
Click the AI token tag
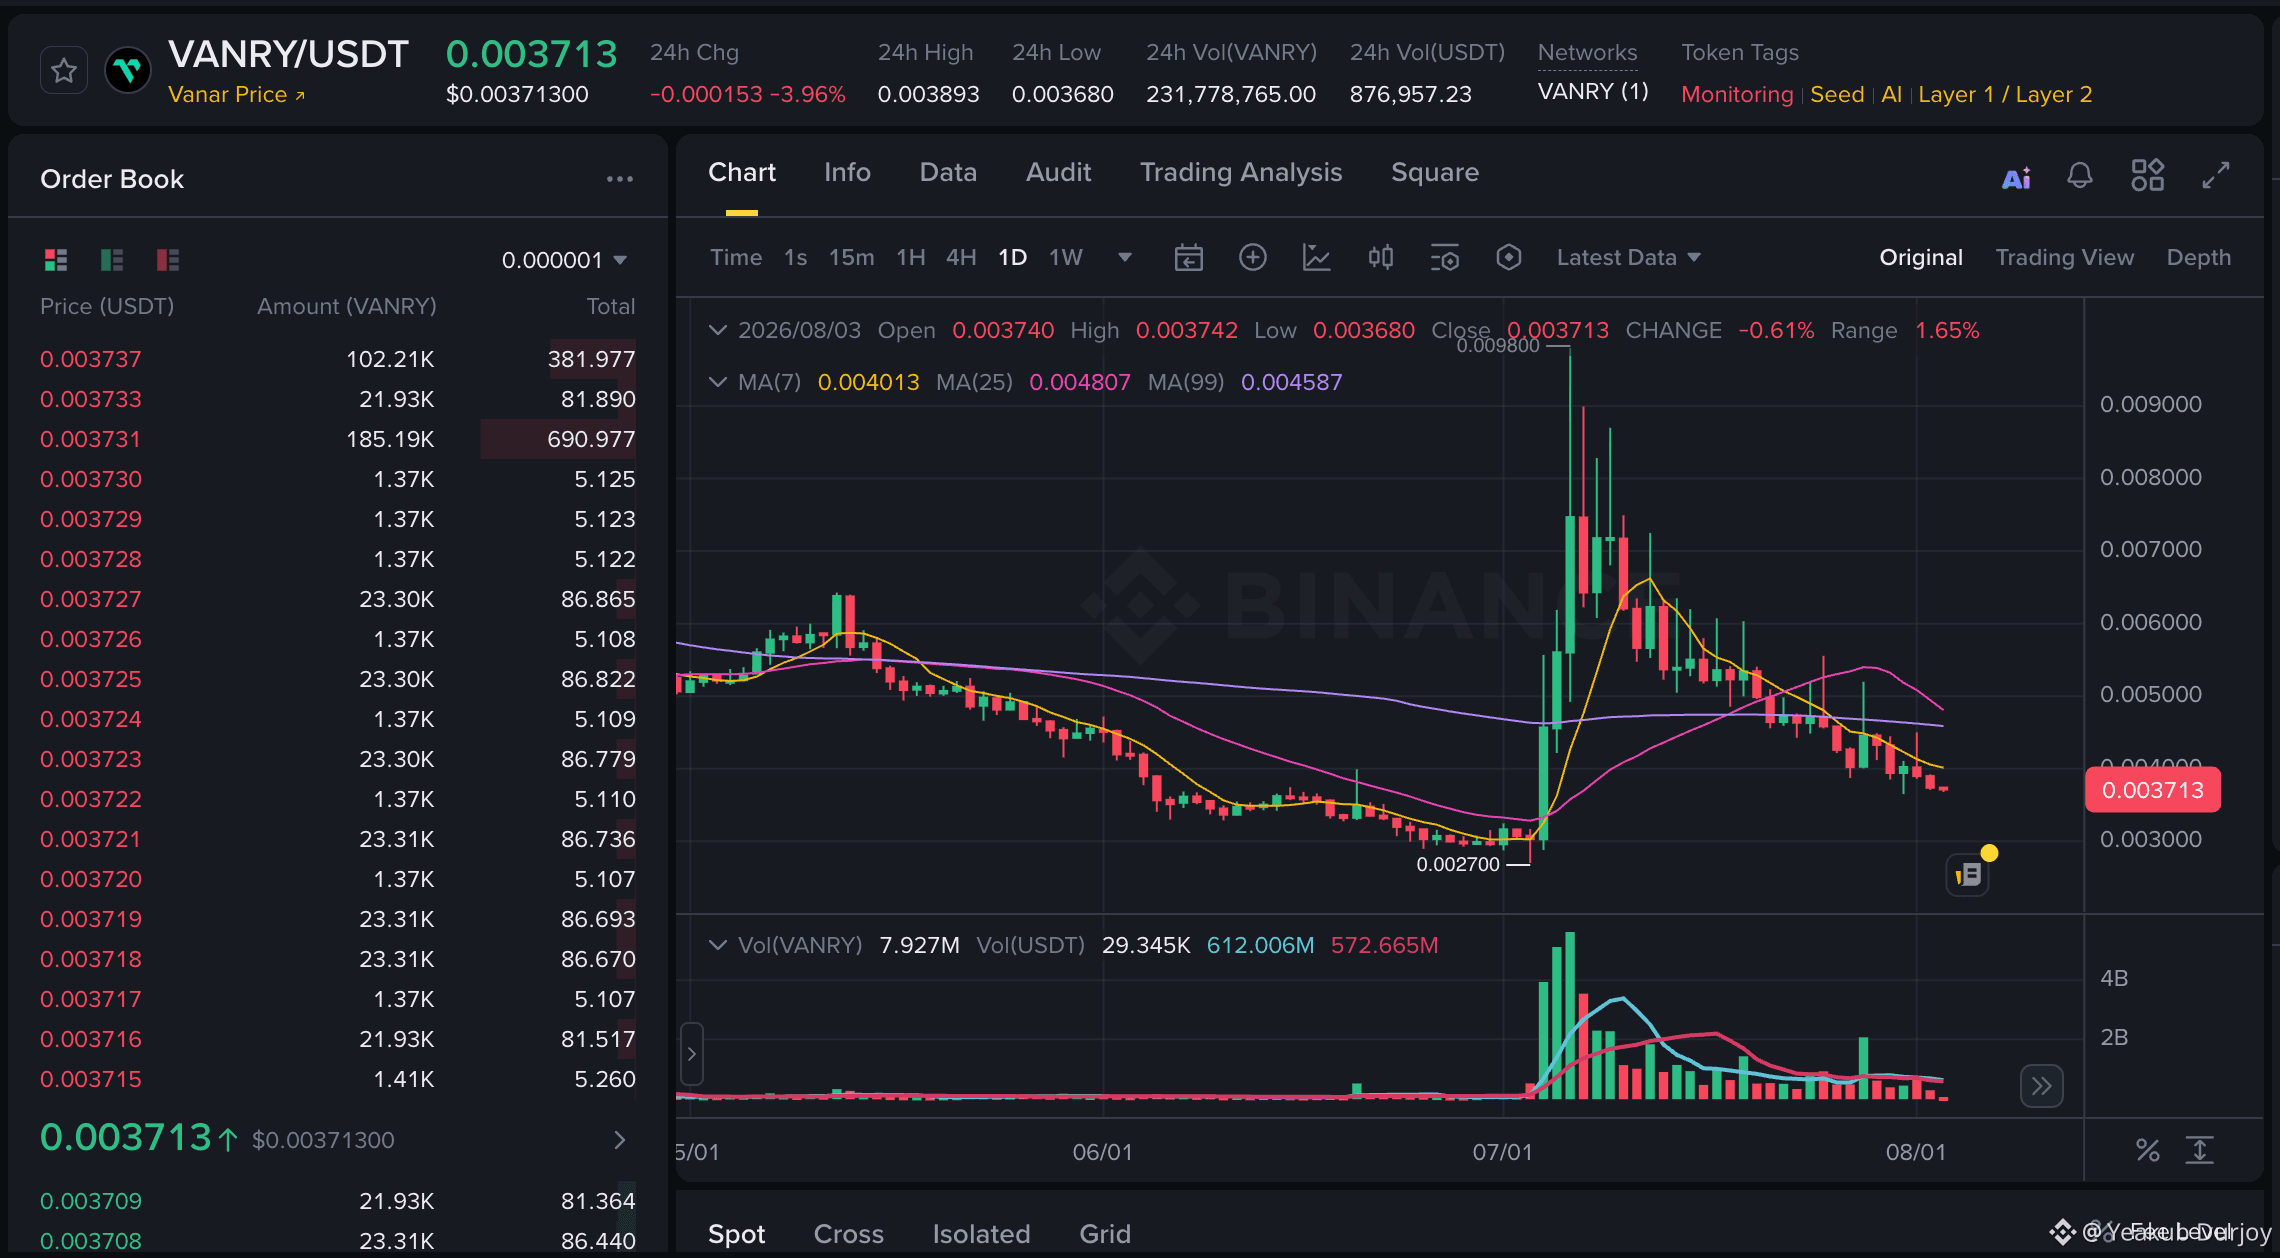pyautogui.click(x=1891, y=94)
